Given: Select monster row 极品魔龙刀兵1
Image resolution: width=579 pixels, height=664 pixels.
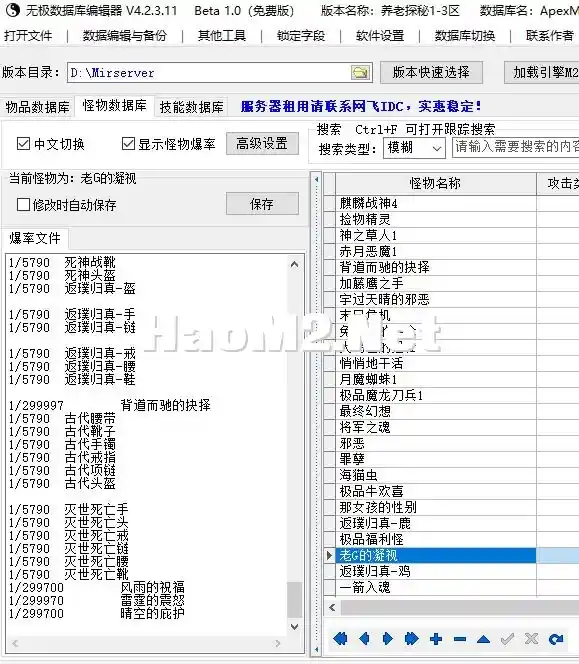Looking at the screenshot, I should pos(436,396).
